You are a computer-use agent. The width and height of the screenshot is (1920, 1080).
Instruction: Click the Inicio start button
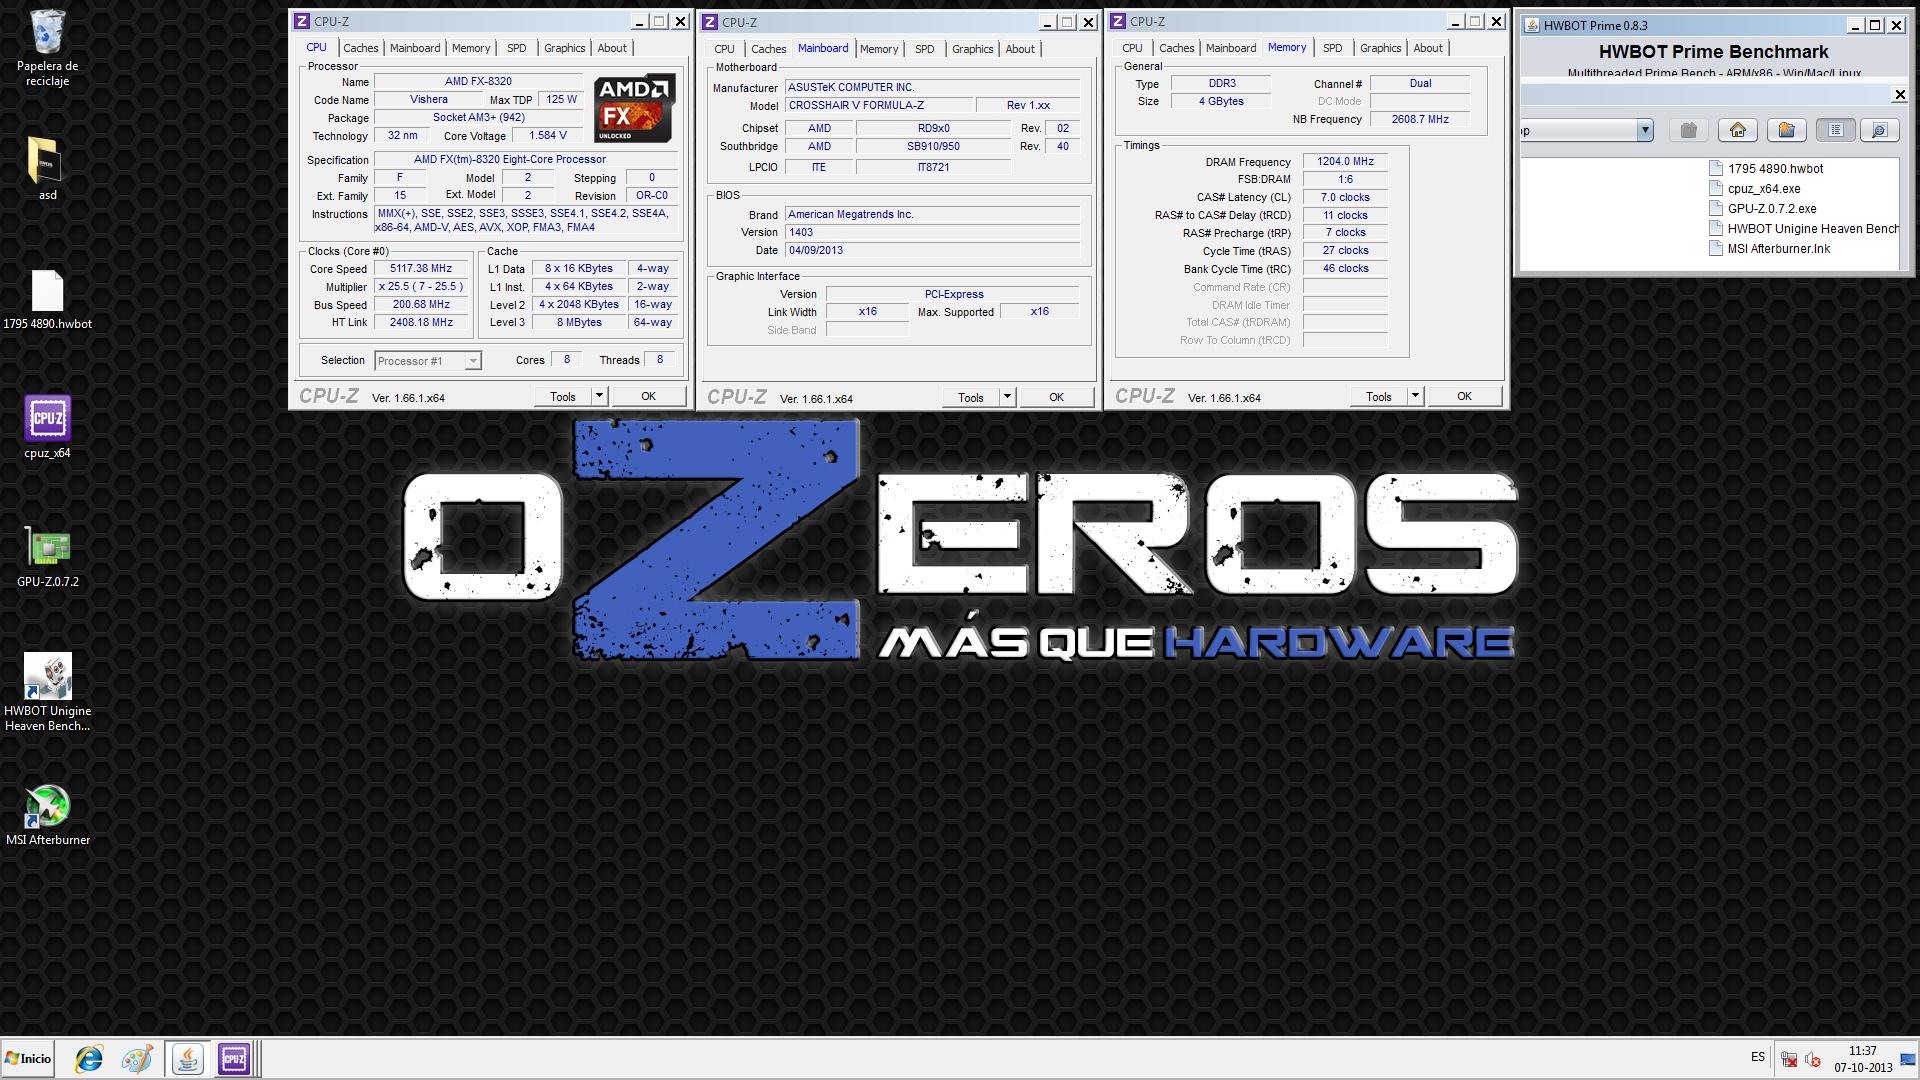coord(28,1058)
